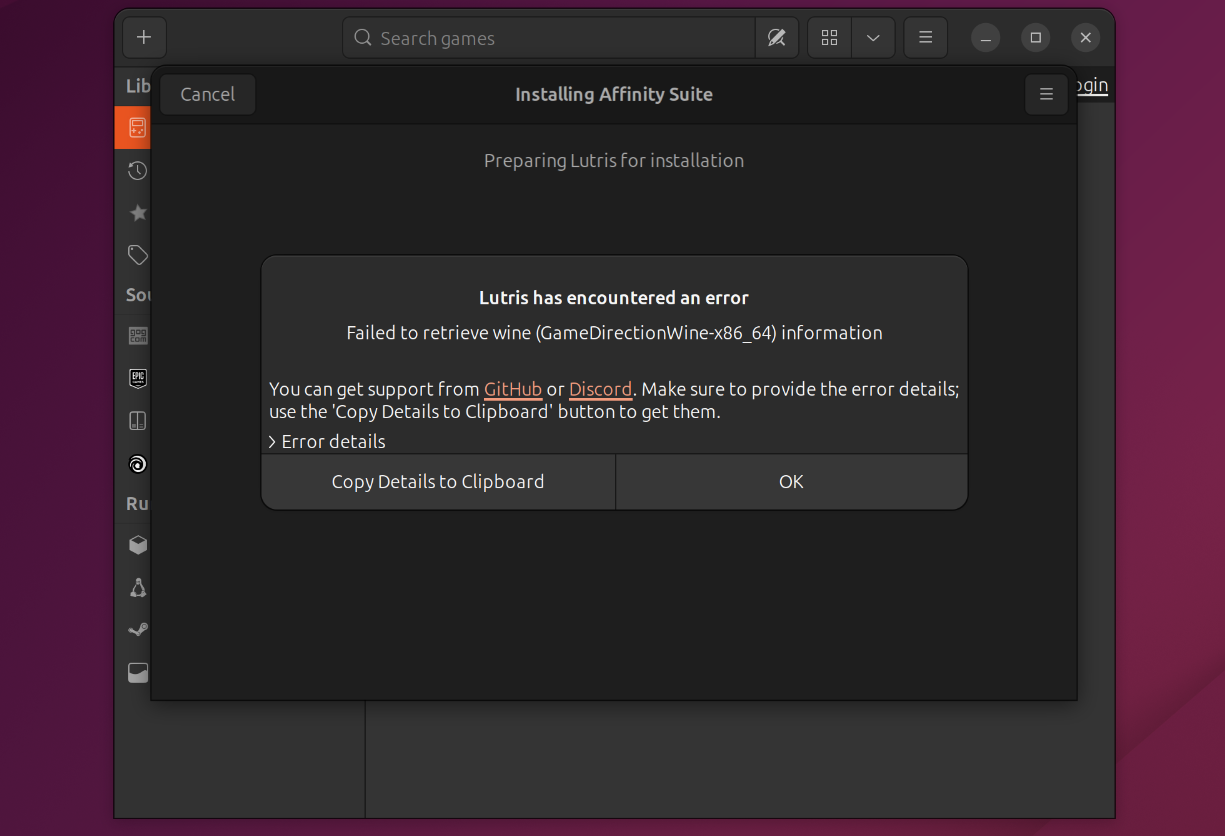Cancel the Affinity Suite installation
The height and width of the screenshot is (836, 1225).
[208, 94]
